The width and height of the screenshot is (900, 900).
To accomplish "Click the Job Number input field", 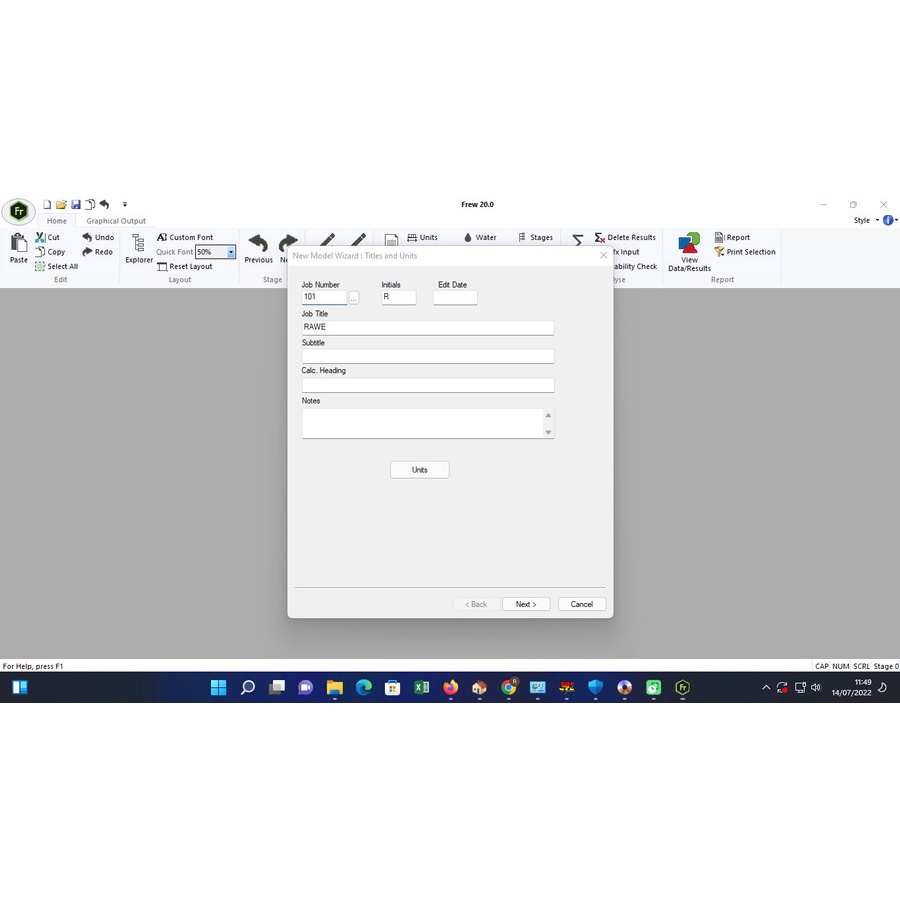I will 324,297.
